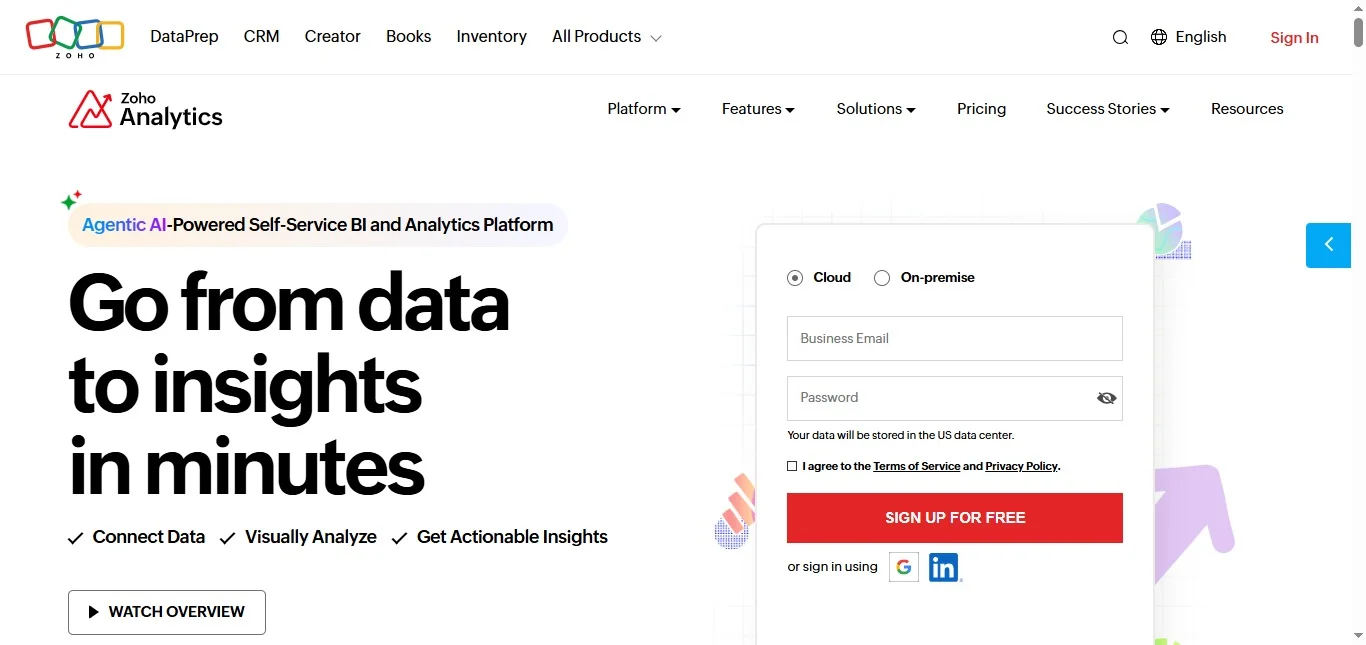Check the agree to Terms checkbox
1366x645 pixels.
[x=793, y=466]
